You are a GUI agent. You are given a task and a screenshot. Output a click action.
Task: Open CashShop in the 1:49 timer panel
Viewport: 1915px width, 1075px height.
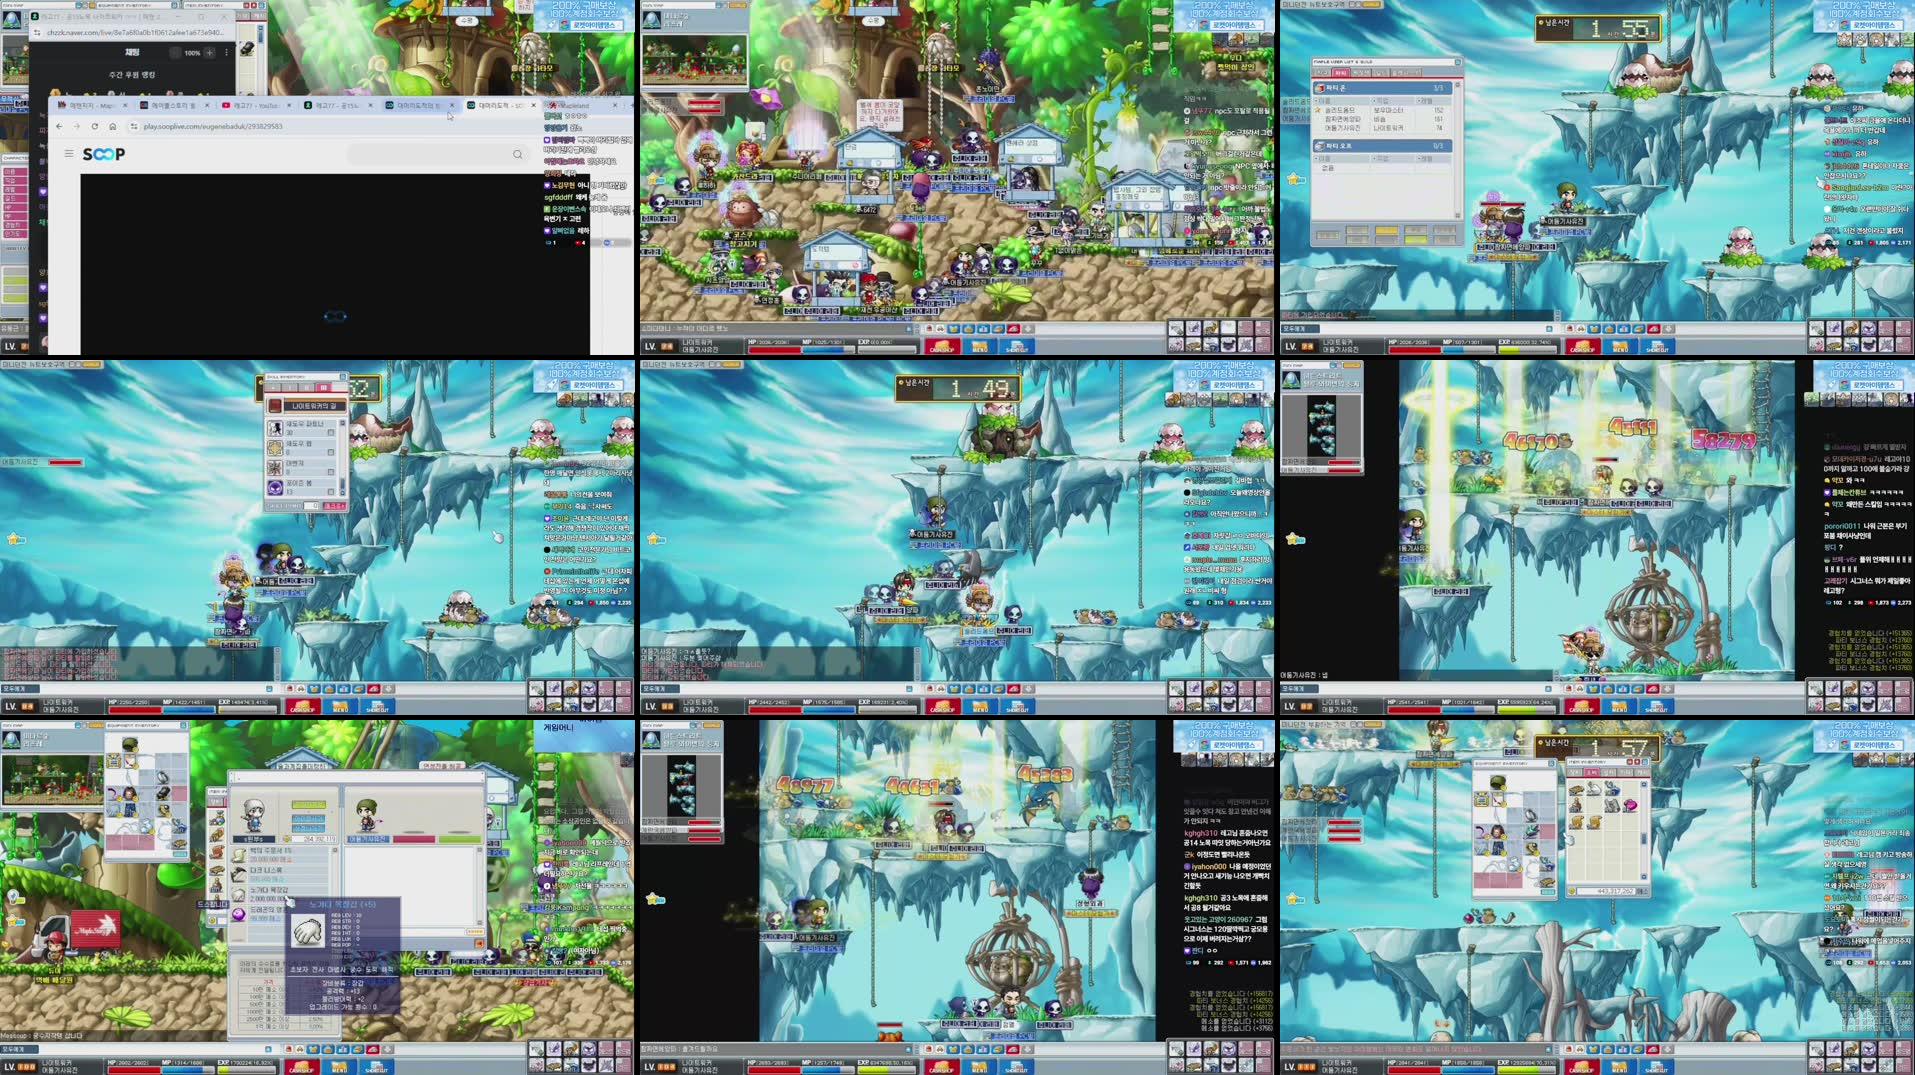[942, 707]
